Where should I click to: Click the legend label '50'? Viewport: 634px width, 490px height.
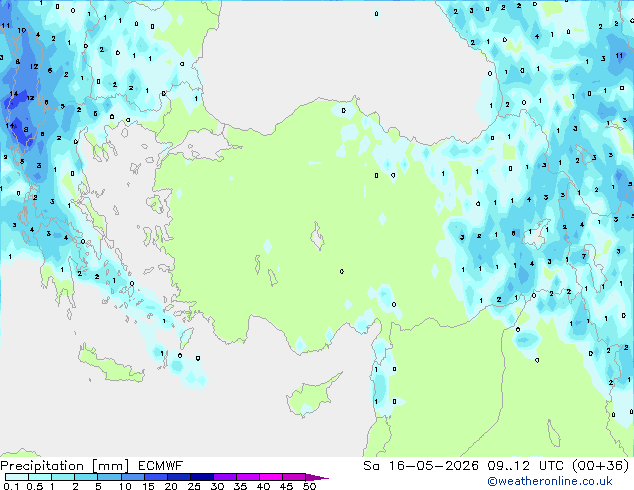tap(309, 486)
